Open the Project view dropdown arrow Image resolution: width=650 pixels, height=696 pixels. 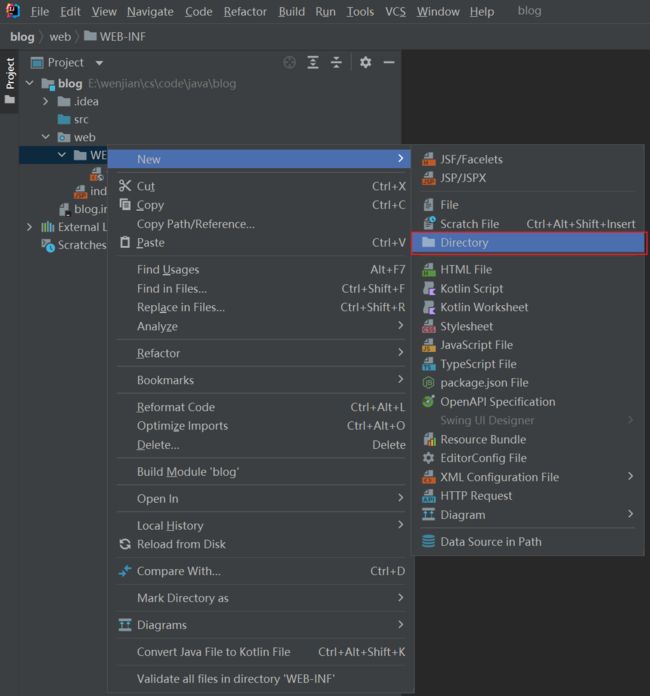coord(99,63)
